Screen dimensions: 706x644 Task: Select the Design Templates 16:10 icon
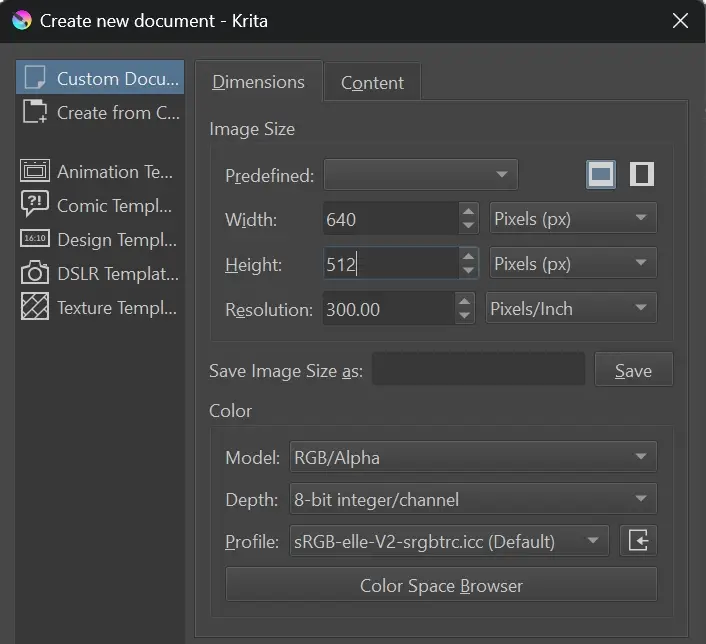pyautogui.click(x=35, y=238)
